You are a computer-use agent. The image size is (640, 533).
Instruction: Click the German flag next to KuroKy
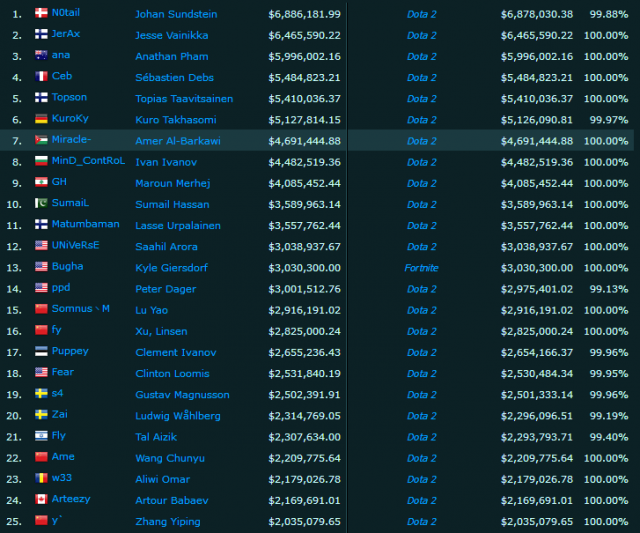[x=41, y=119]
